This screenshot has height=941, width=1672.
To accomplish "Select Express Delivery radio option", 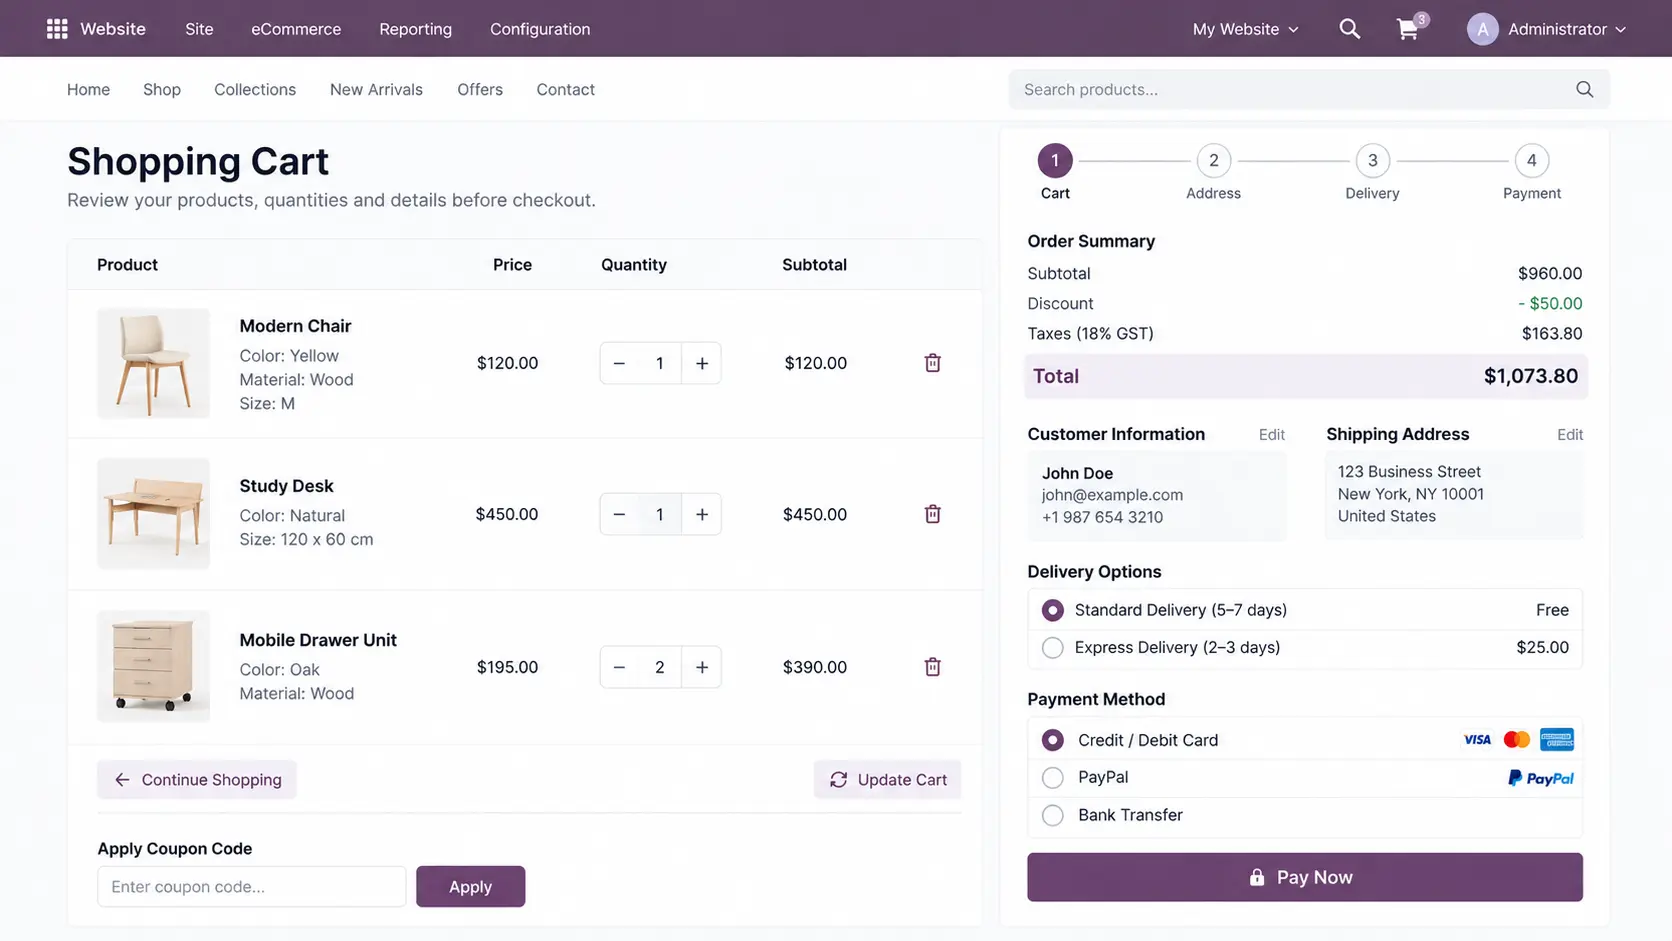I will coord(1052,648).
